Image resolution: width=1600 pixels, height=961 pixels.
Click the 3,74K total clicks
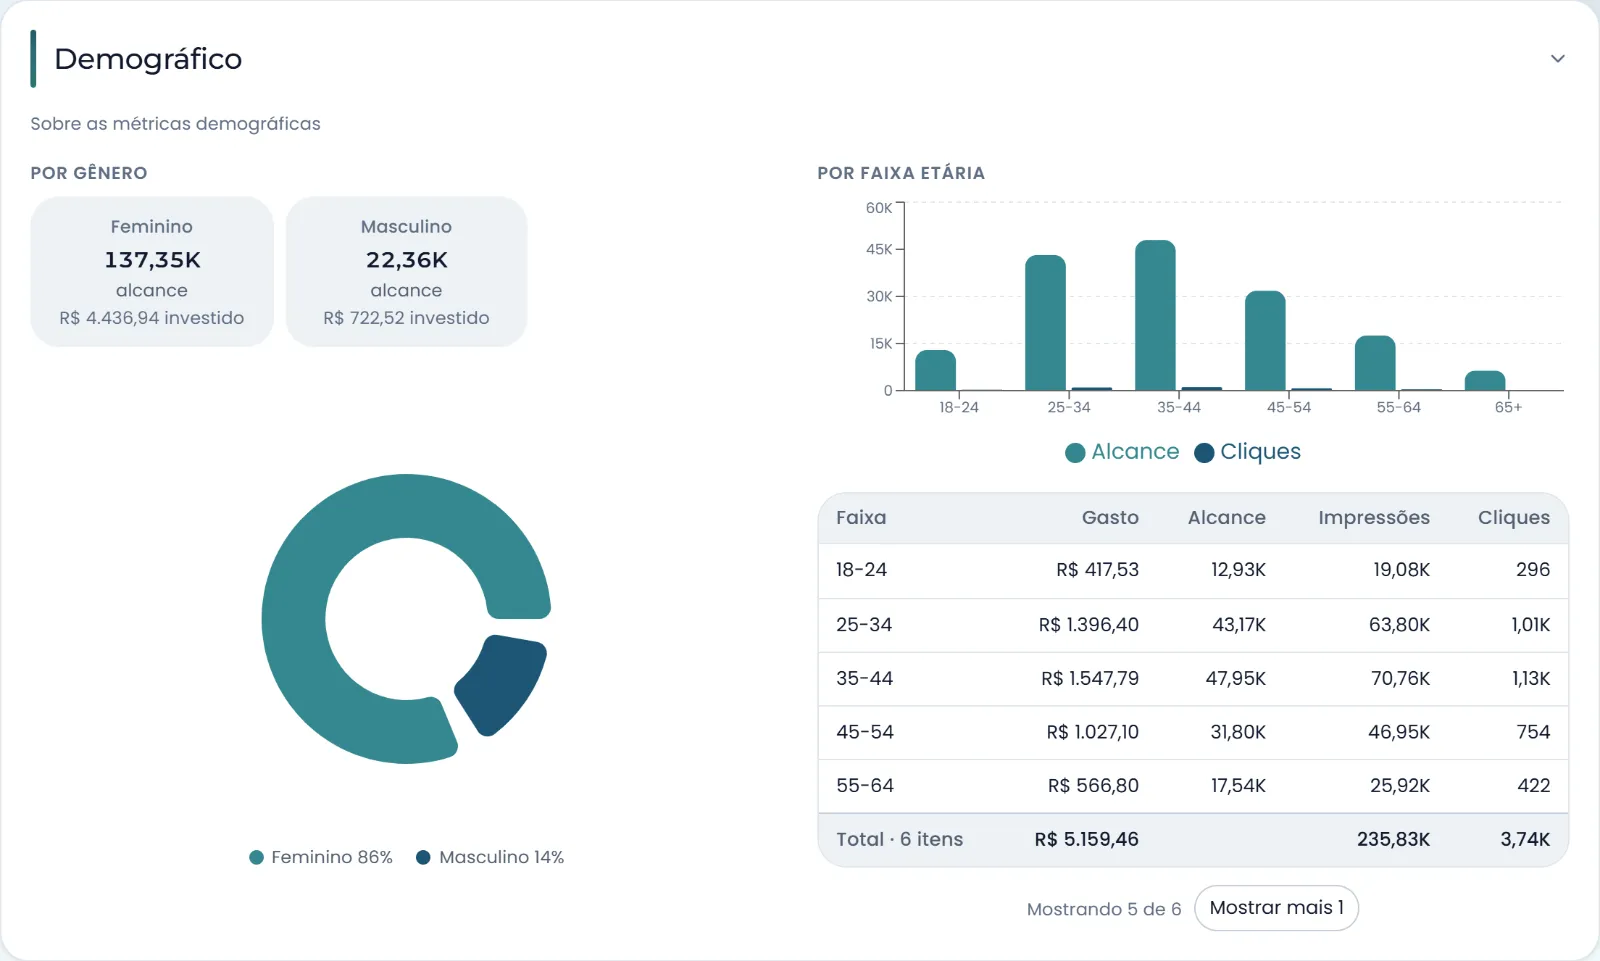coord(1525,840)
